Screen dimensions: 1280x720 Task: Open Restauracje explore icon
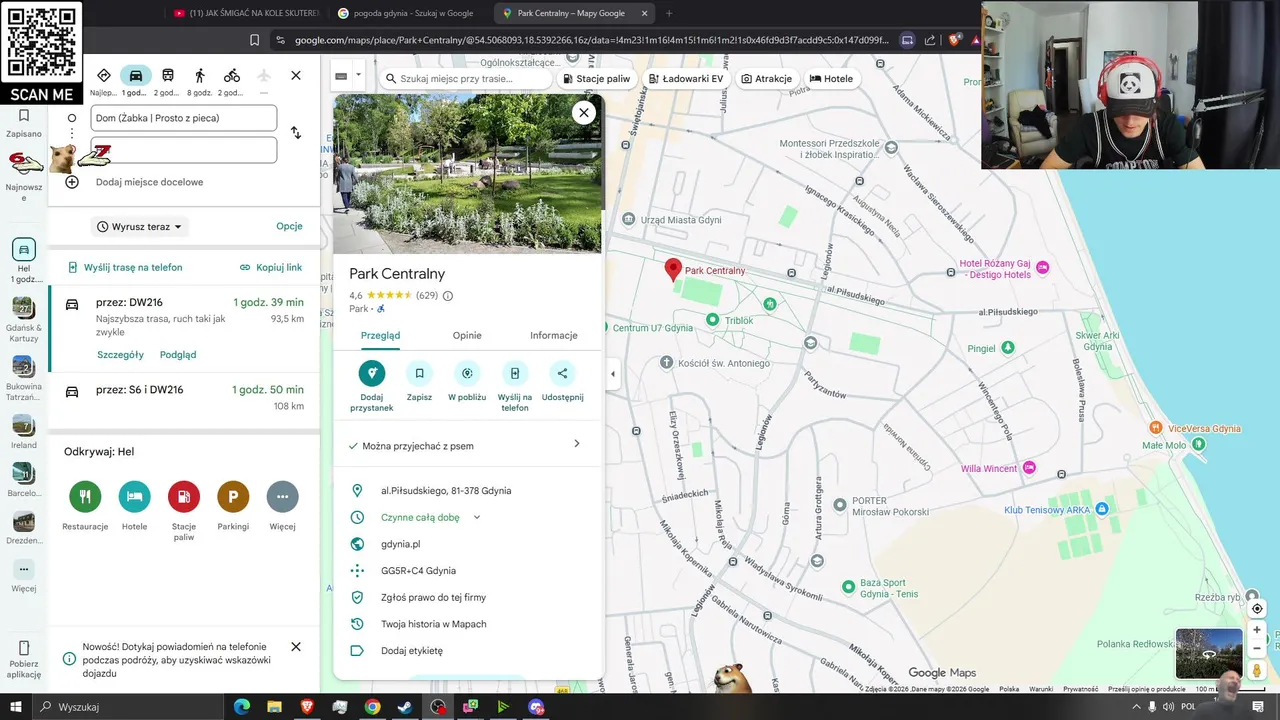[x=85, y=496]
